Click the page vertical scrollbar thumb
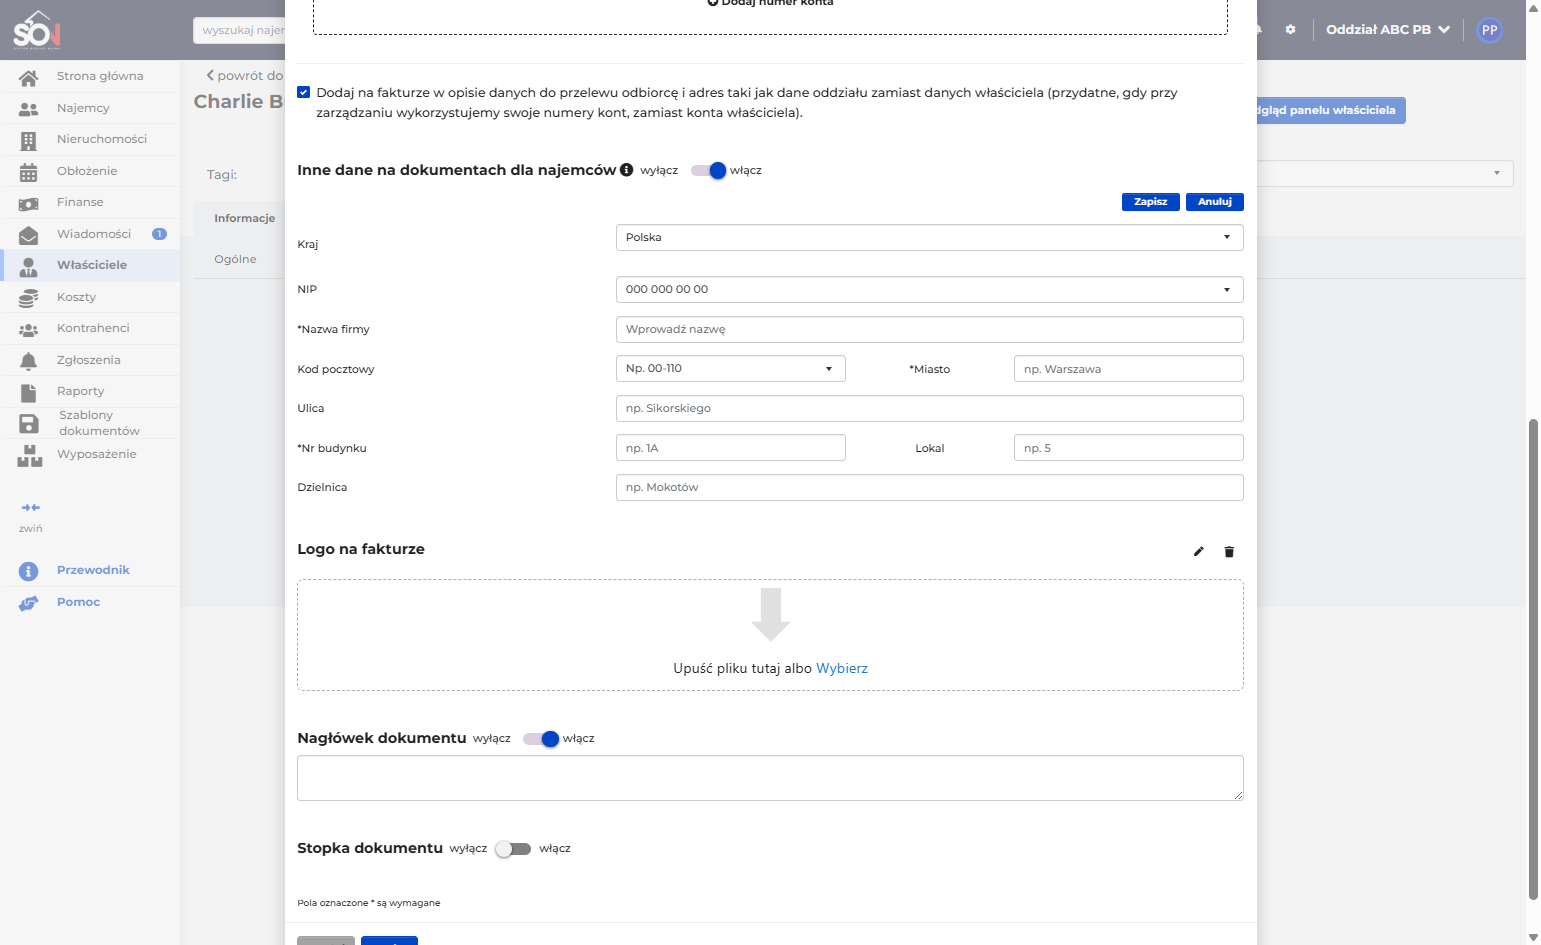 coord(1533,660)
